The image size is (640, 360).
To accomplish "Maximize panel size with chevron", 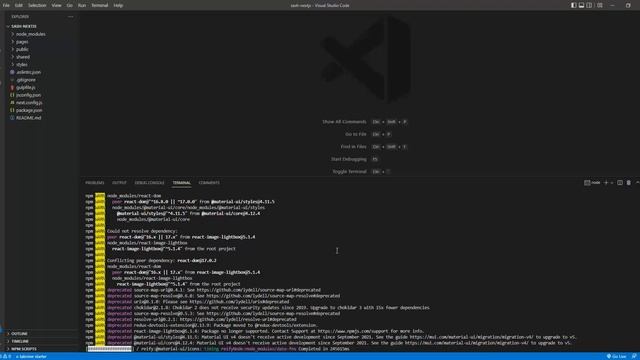I will (637, 183).
